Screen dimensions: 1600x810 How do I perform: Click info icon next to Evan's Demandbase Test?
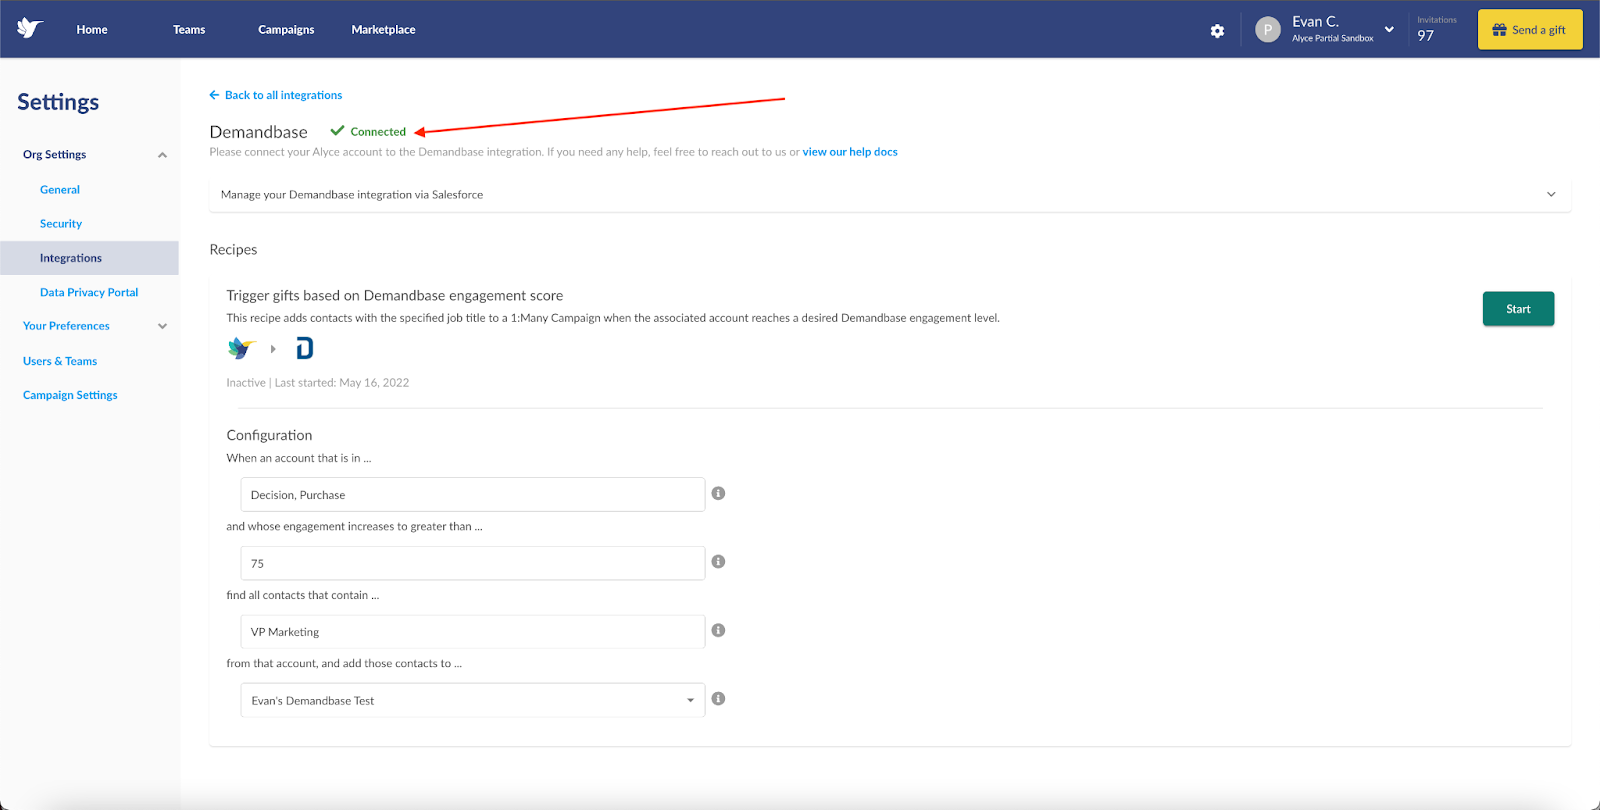click(718, 699)
